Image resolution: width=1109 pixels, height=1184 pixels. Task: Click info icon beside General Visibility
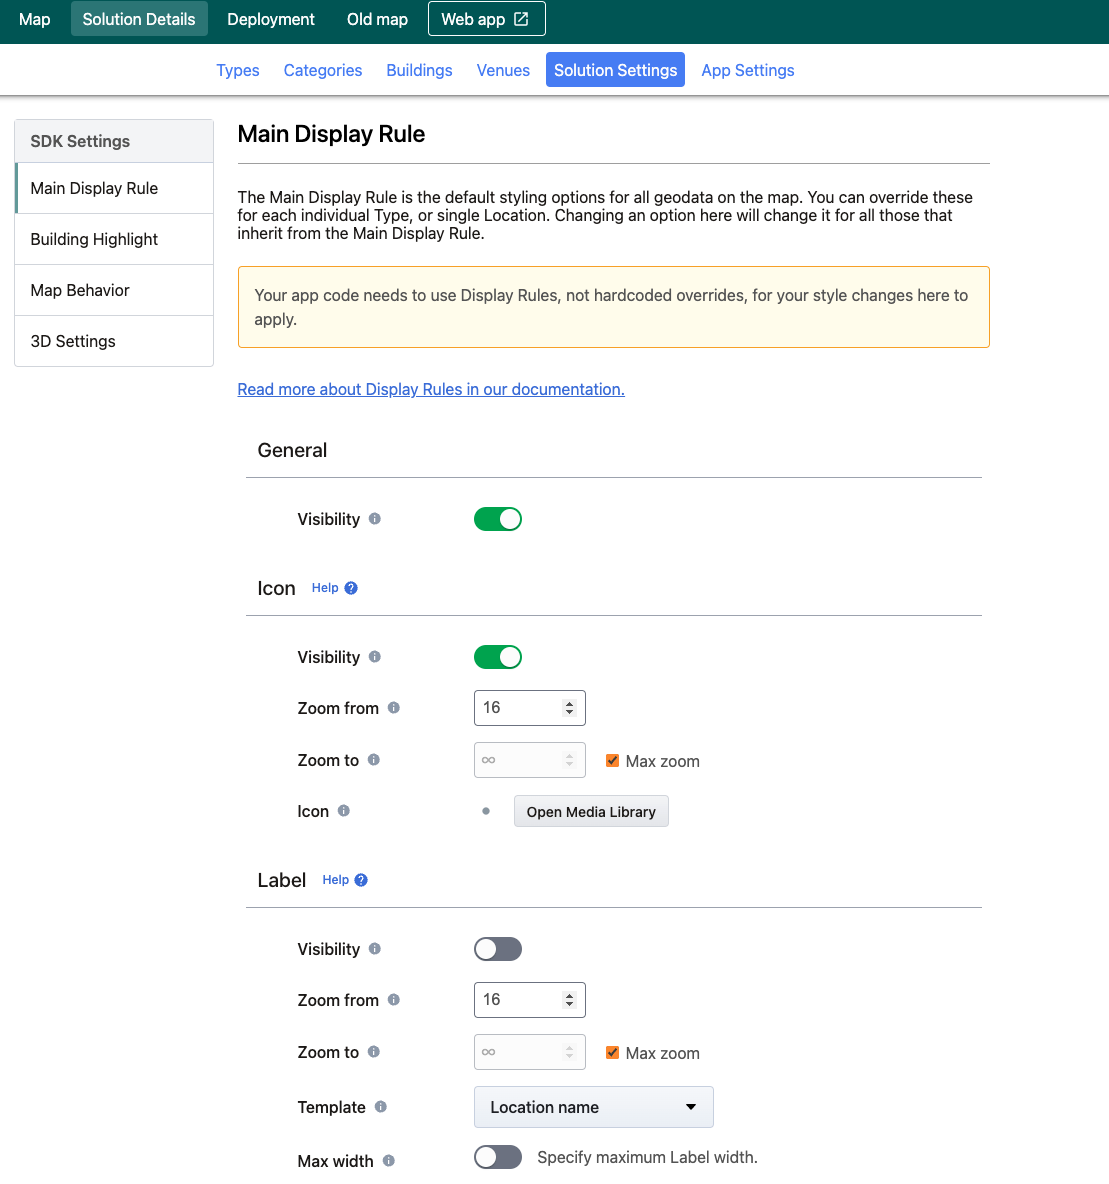point(375,519)
